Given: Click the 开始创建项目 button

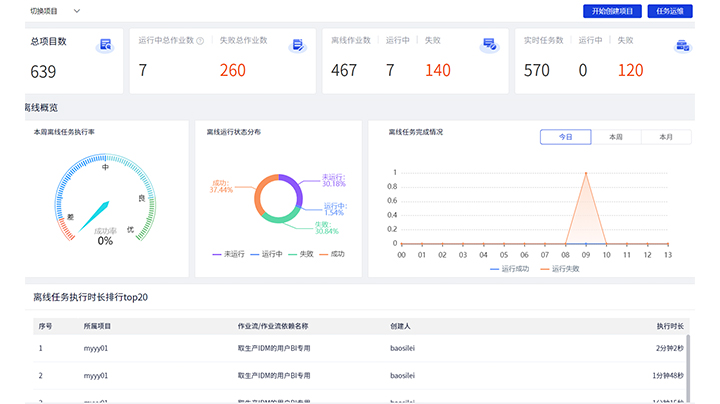Looking at the screenshot, I should pyautogui.click(x=611, y=11).
